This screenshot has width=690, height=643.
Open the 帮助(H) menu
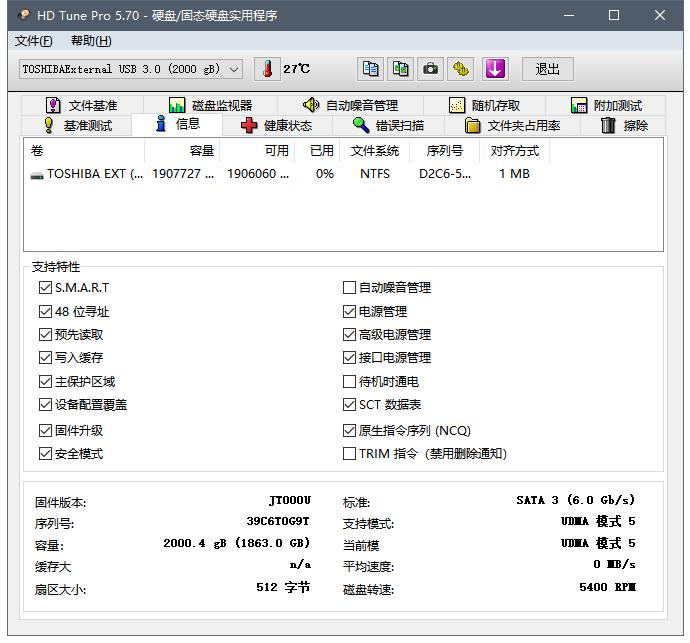[91, 41]
